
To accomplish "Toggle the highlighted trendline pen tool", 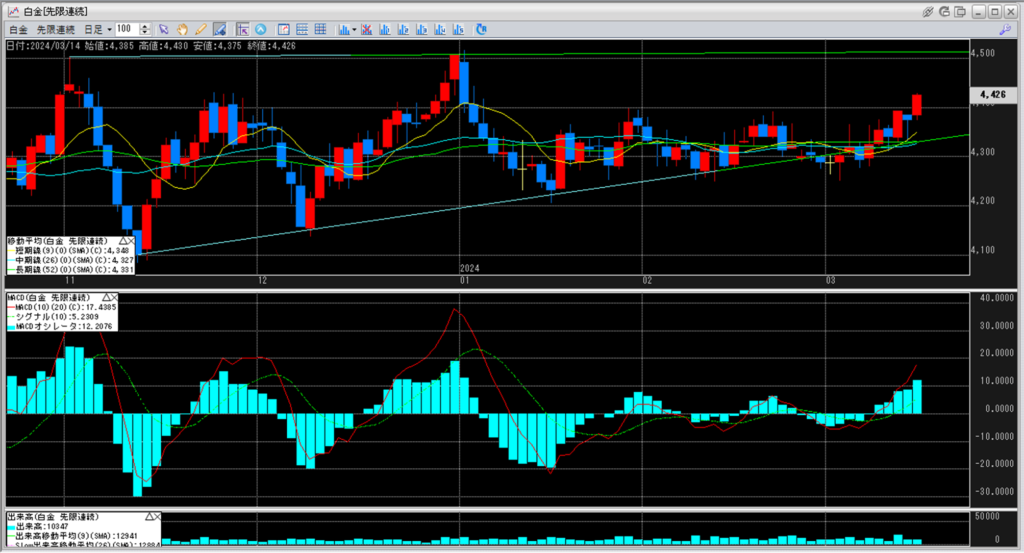I will click(x=219, y=29).
